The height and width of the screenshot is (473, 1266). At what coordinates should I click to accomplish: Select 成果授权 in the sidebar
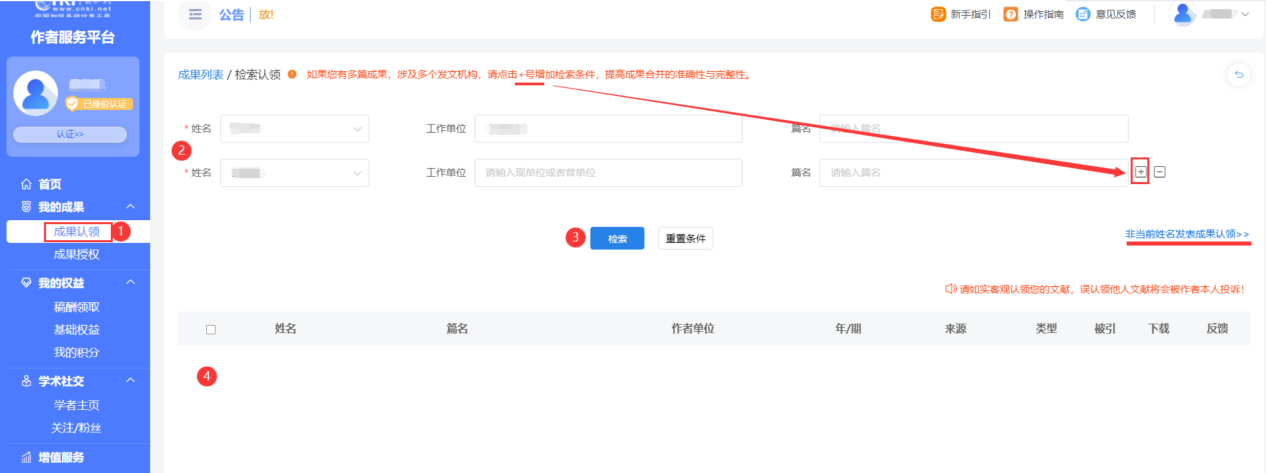(76, 255)
